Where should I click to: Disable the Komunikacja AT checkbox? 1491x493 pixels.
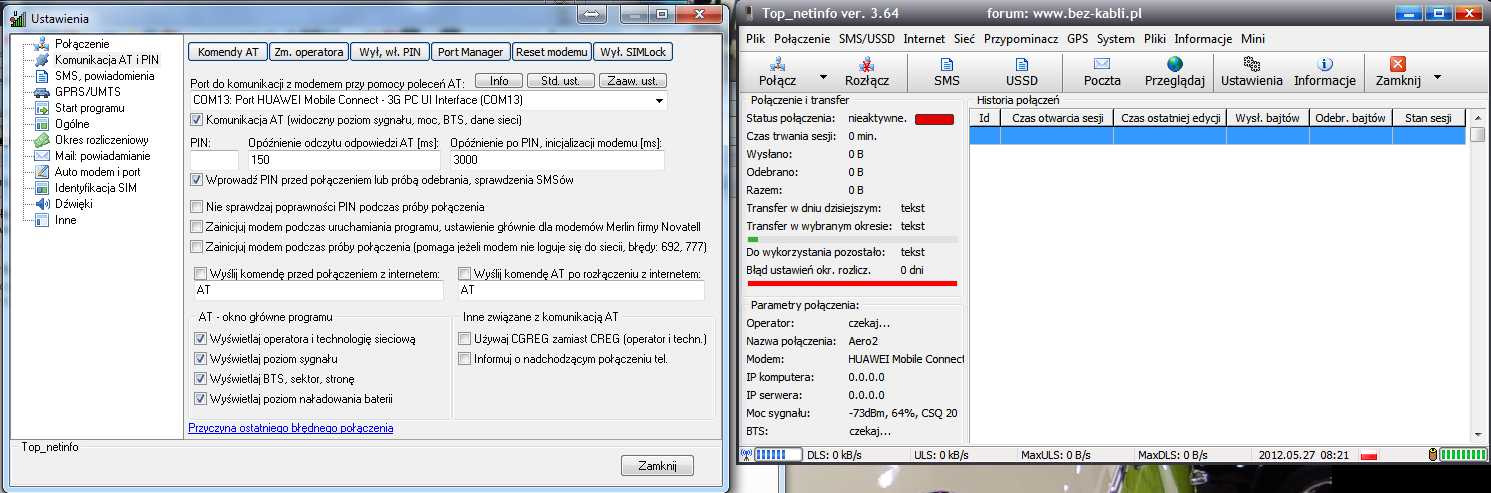(196, 120)
